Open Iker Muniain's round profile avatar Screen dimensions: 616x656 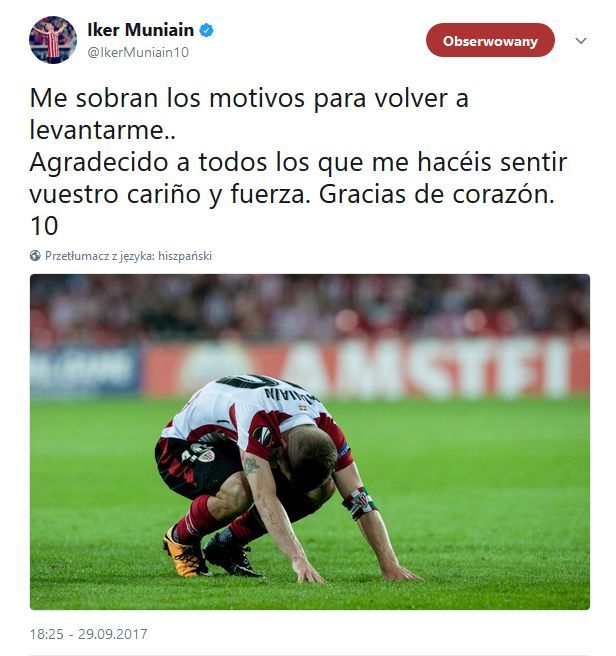(53, 40)
